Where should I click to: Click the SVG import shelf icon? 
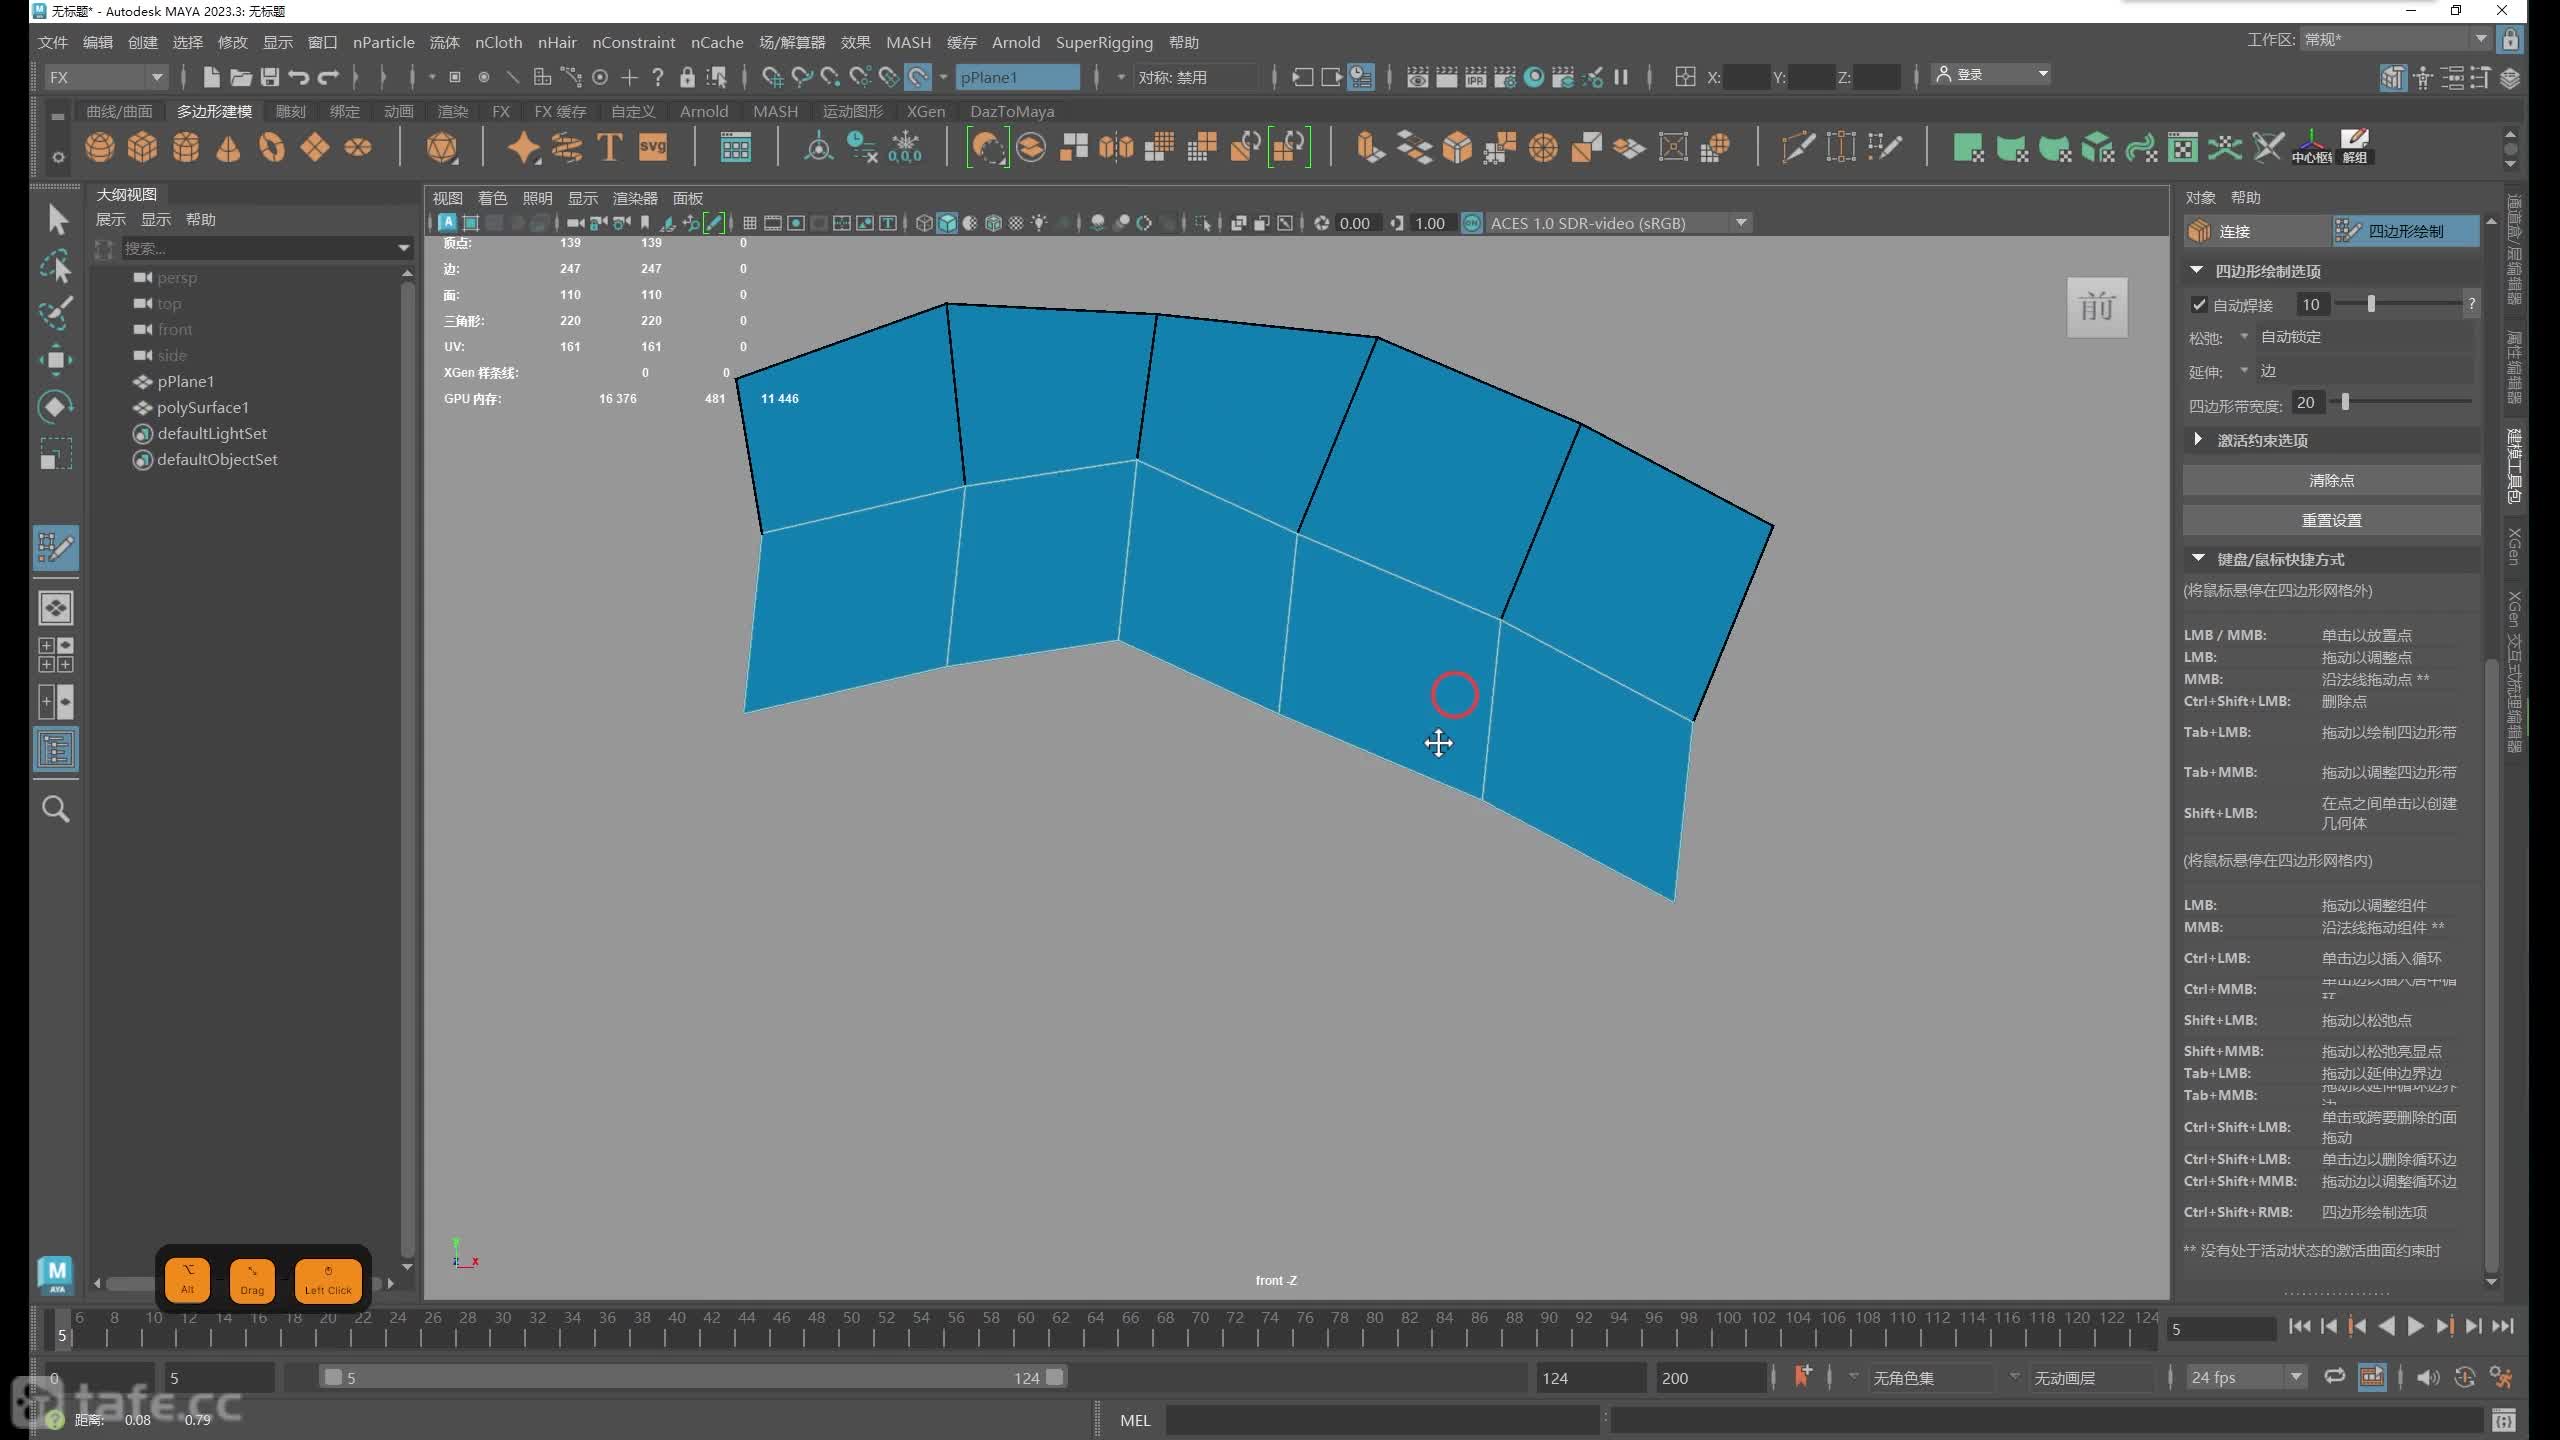[653, 148]
